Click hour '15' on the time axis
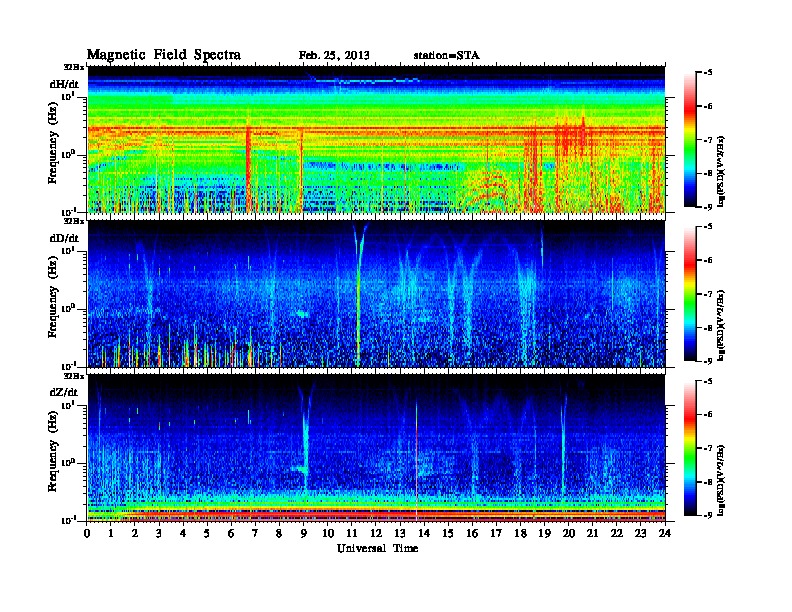Screen dimensions: 792x612 click(x=448, y=533)
